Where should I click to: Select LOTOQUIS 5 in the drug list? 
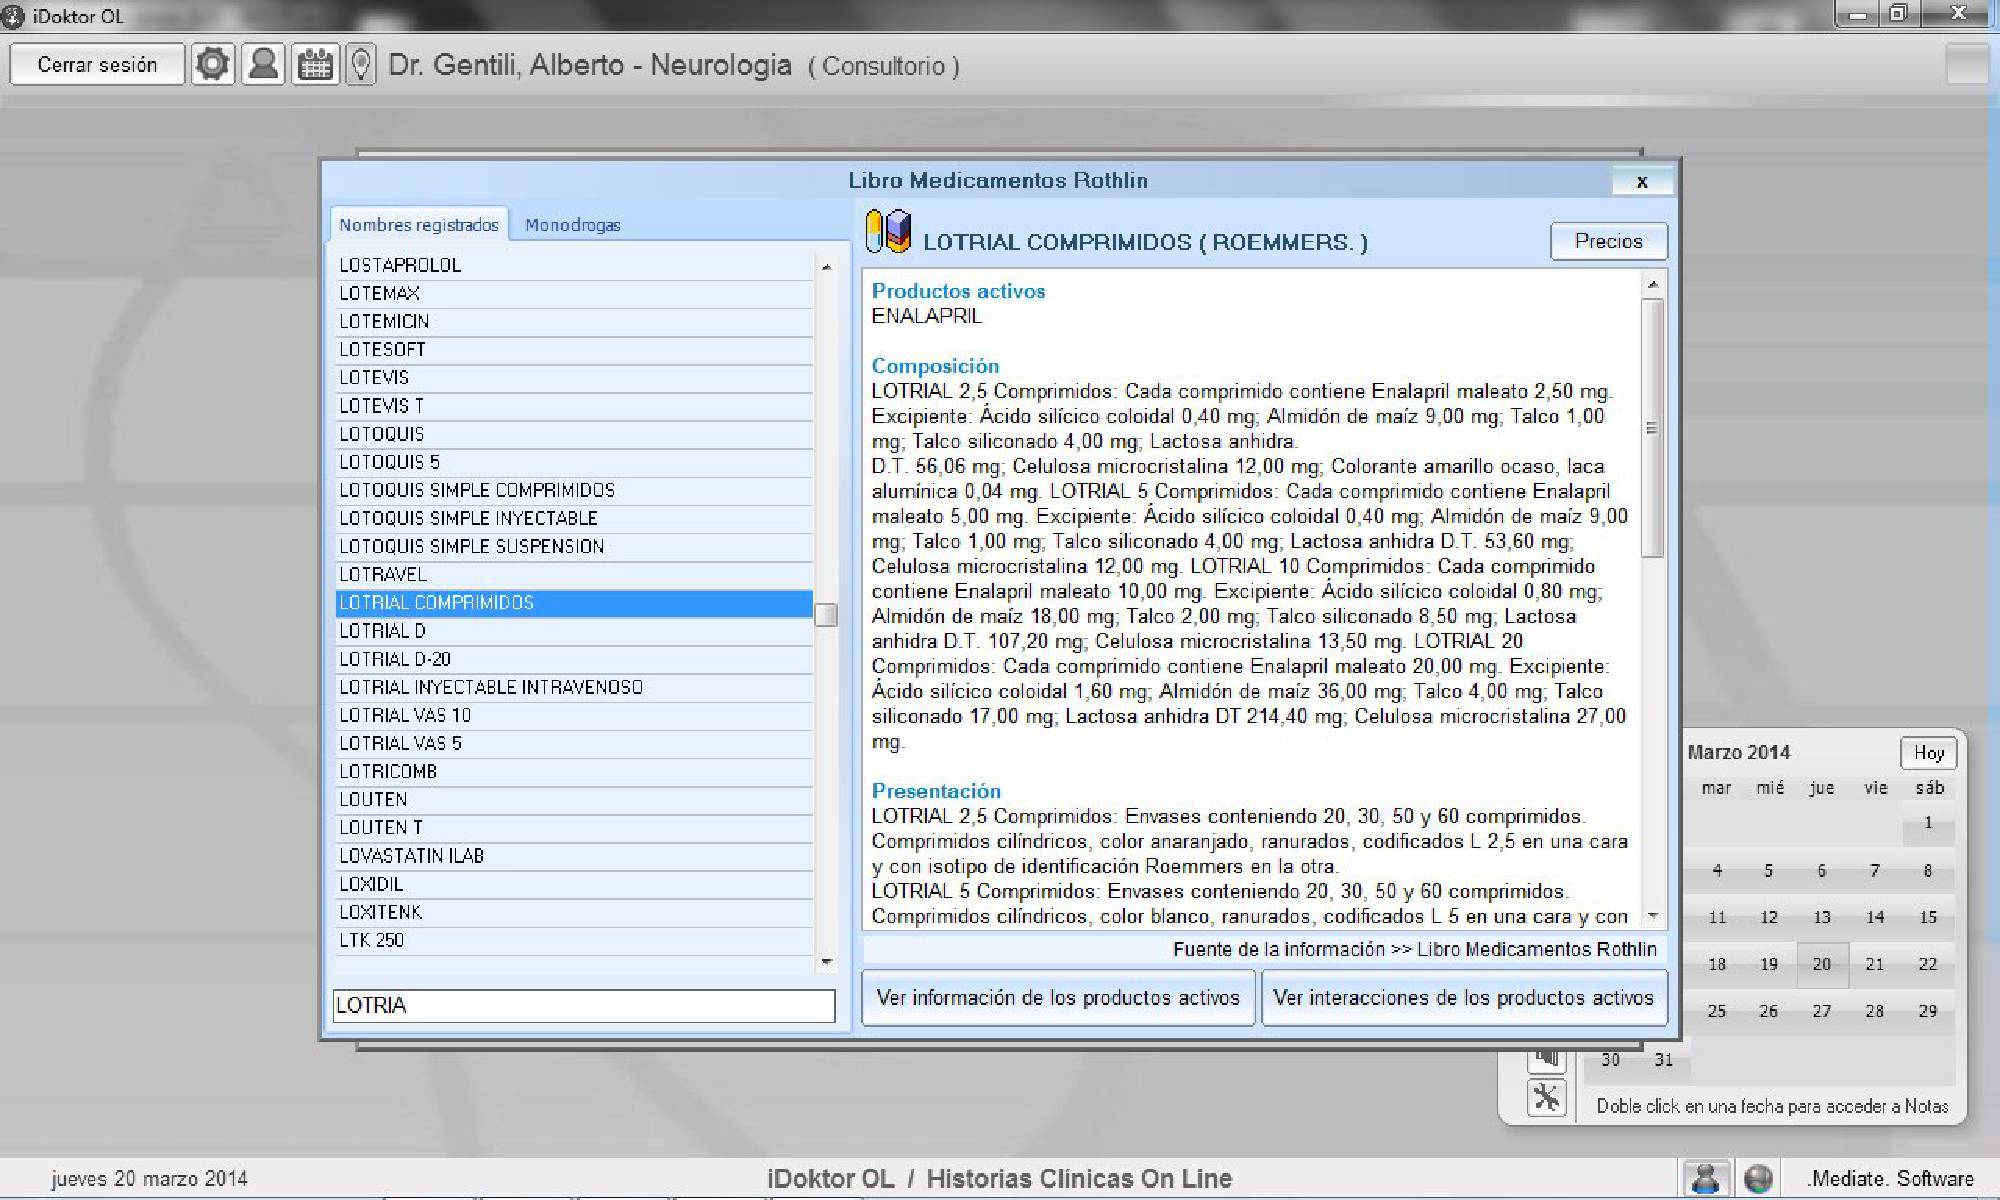tap(574, 462)
